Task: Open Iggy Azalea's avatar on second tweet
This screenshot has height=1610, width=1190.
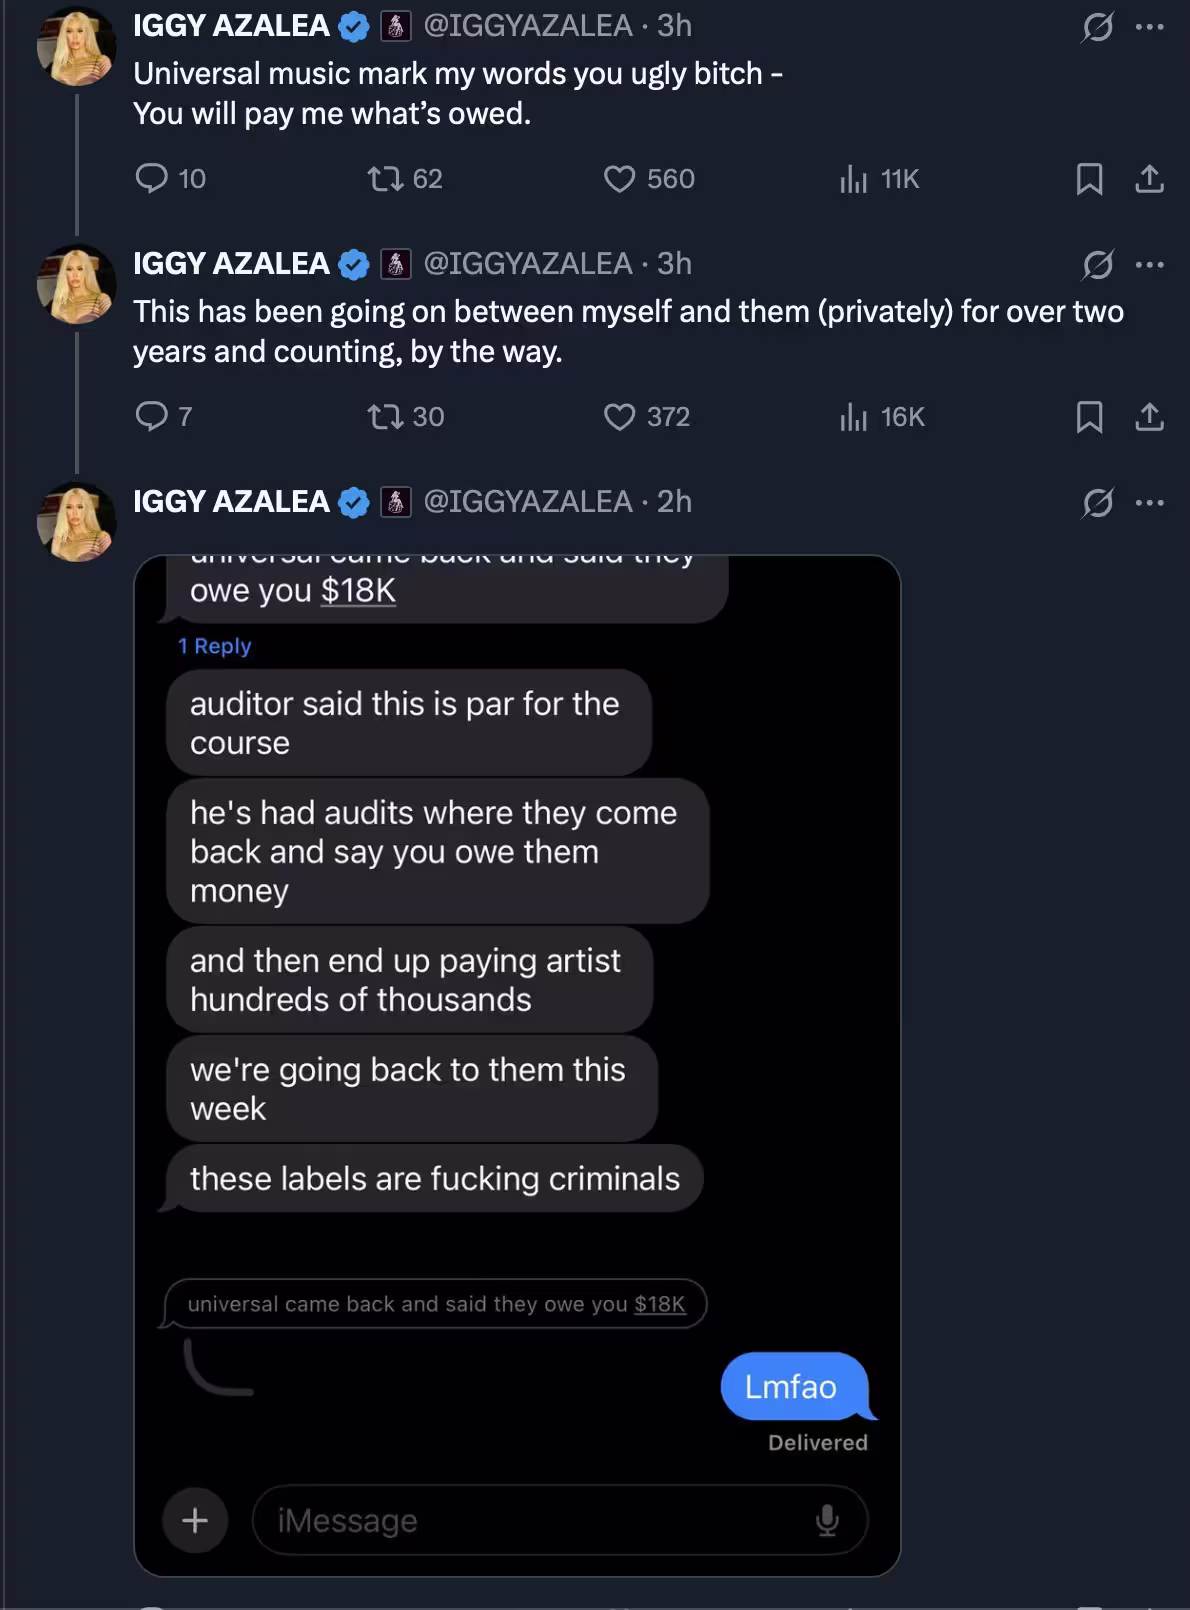Action: 76,284
